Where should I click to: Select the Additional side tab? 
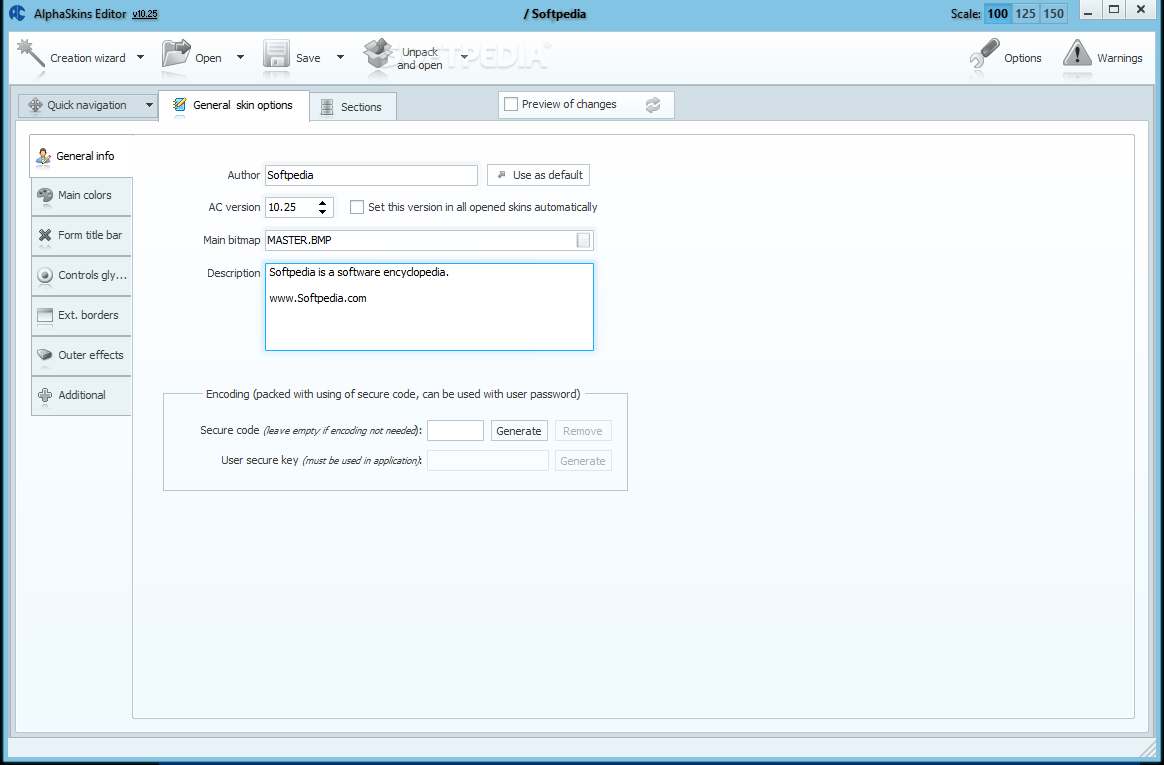(82, 395)
